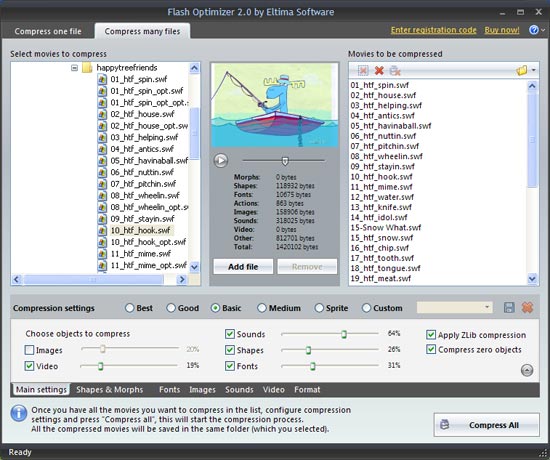Open the yellow folder icon in movies toolbar
This screenshot has width=550, height=460.
[x=522, y=70]
